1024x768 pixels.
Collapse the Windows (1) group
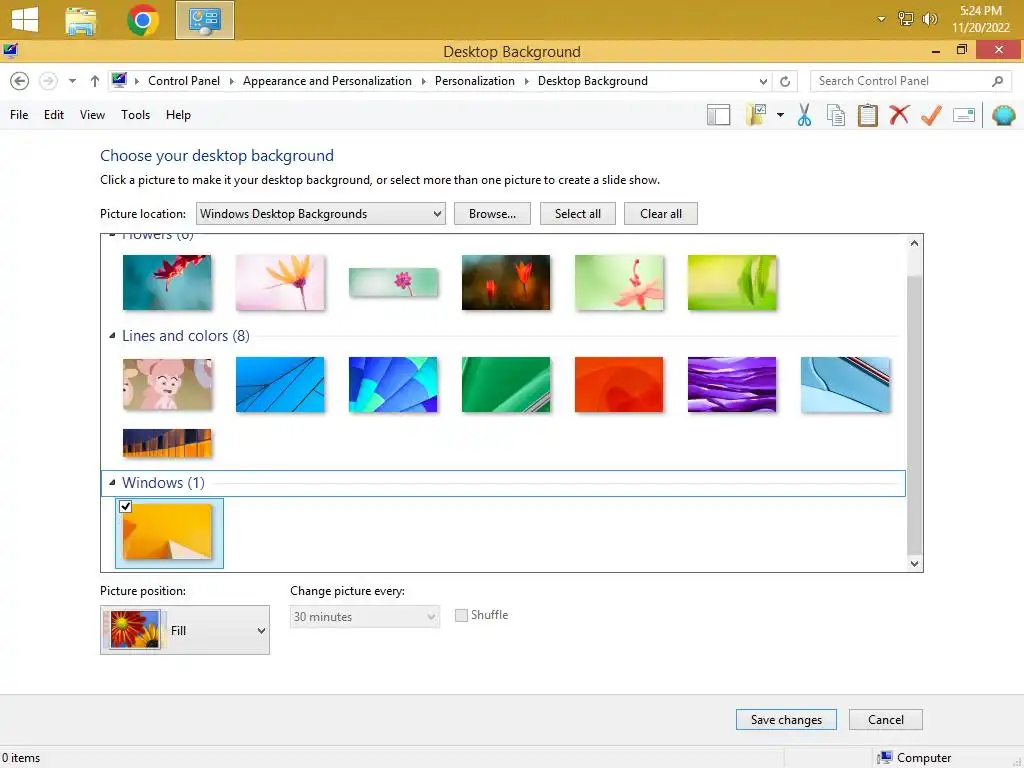(x=112, y=483)
